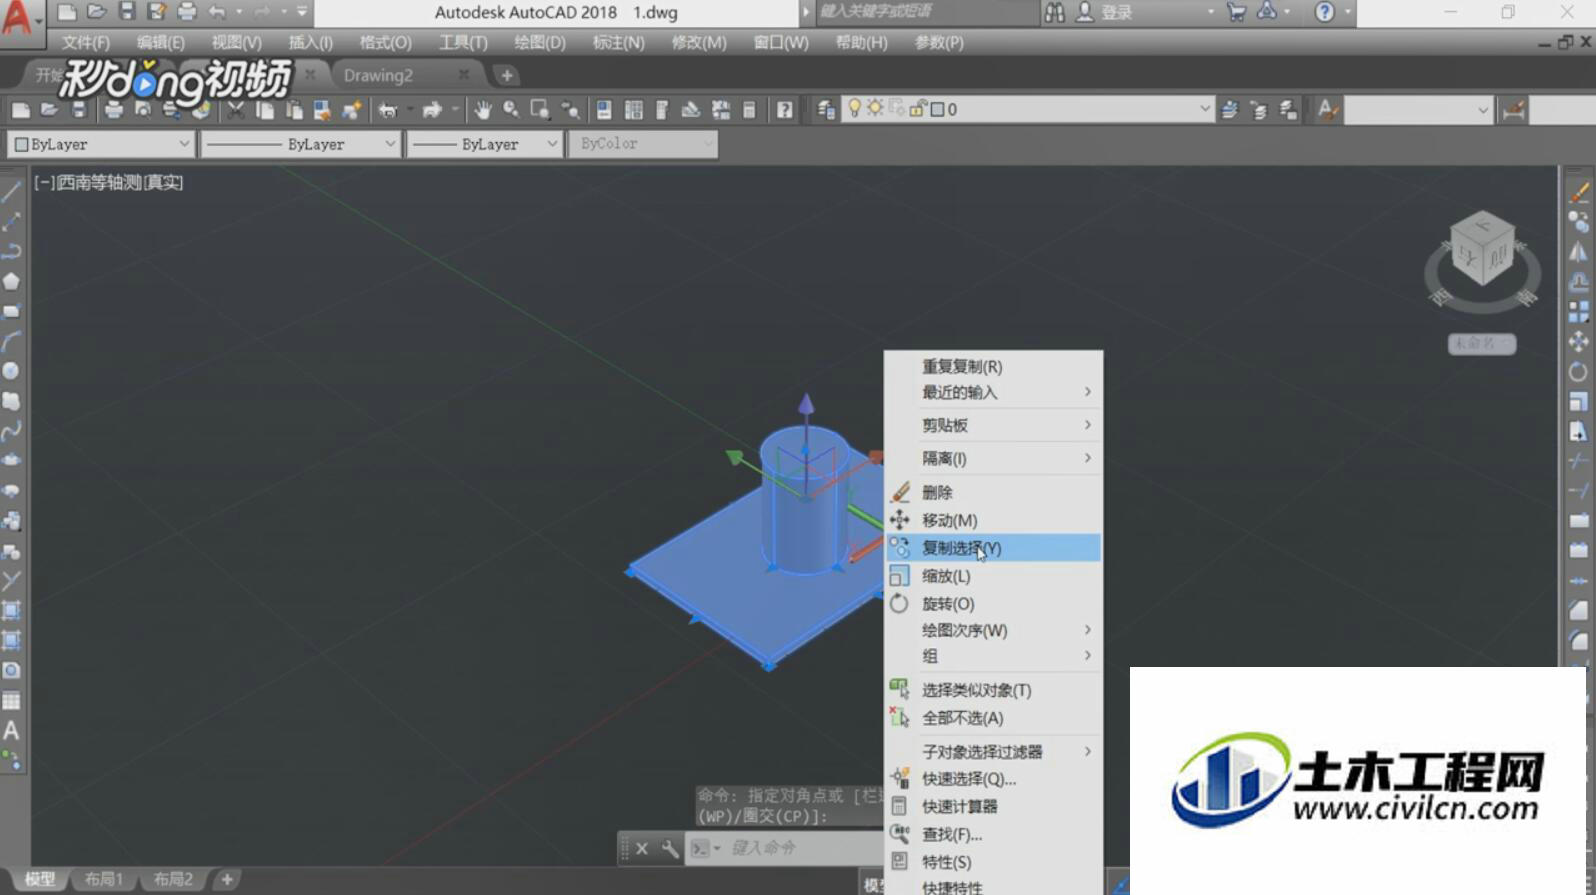
Task: Close the command line with X
Action: pyautogui.click(x=642, y=848)
